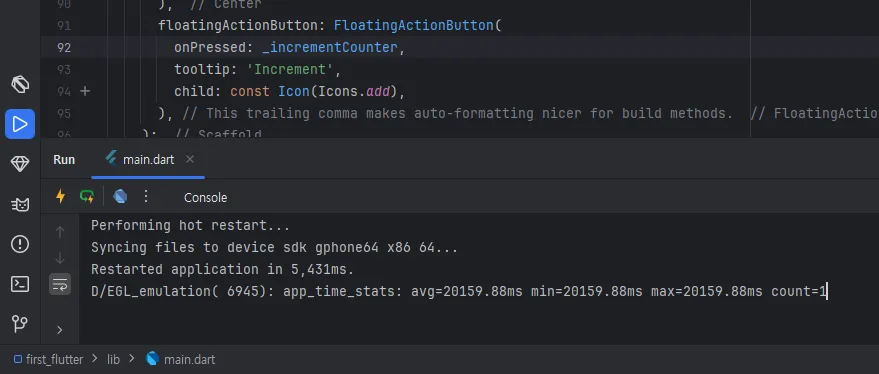Click the down arrow stack trace button
The height and width of the screenshot is (374, 879).
click(60, 258)
